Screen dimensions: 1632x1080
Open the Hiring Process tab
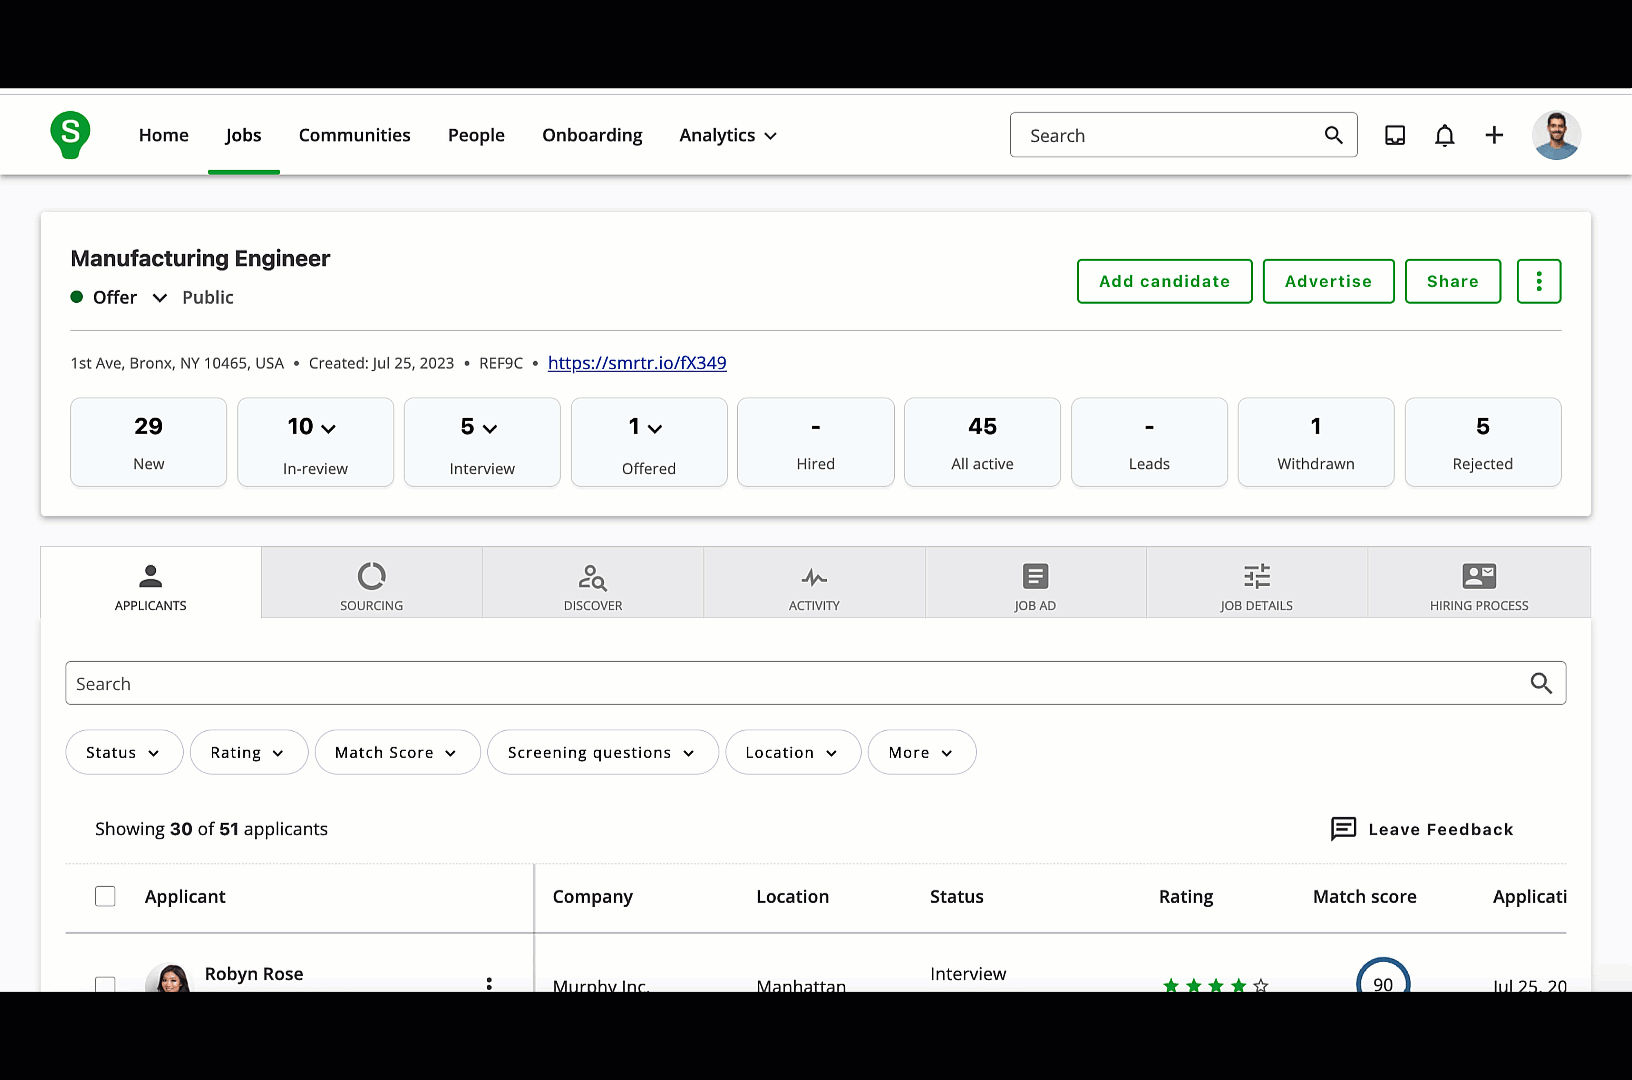(1479, 582)
